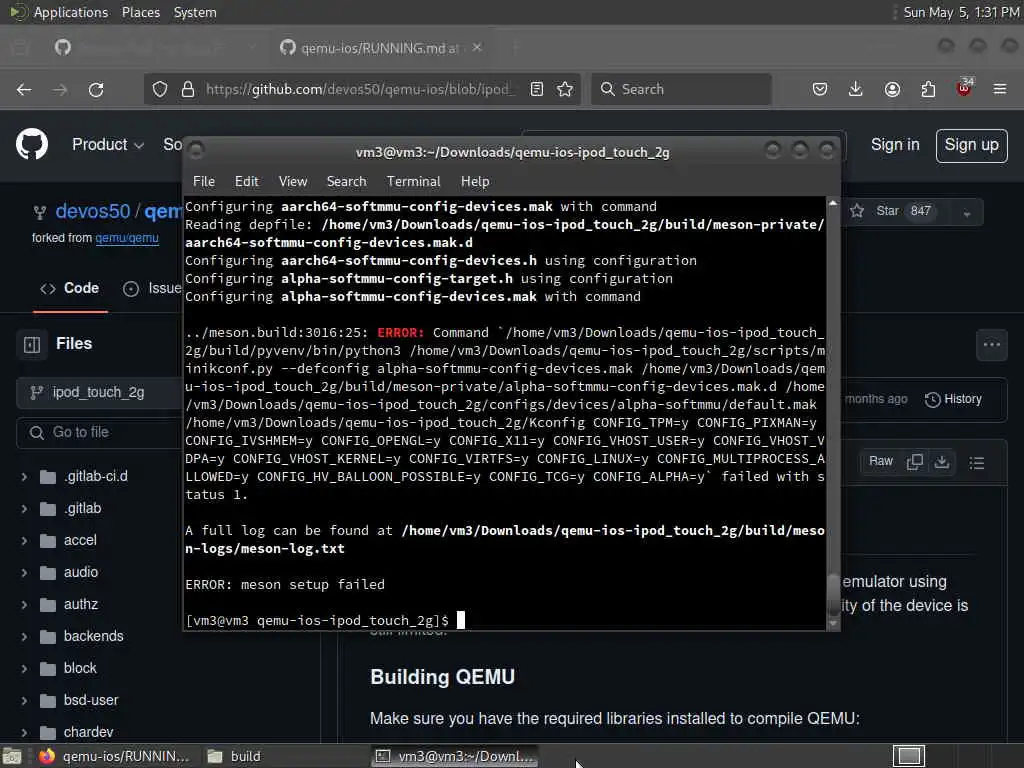The image size is (1024, 768).
Task: Click the shield tracking protection icon
Action: tap(160, 89)
